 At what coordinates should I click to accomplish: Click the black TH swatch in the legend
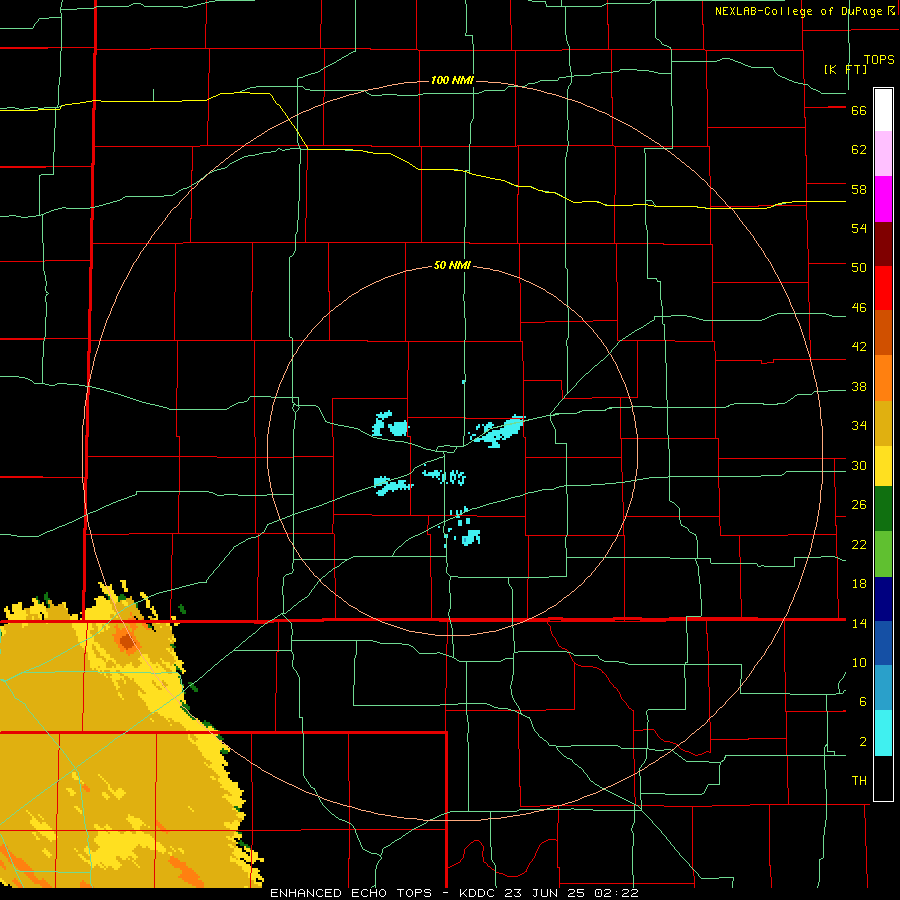tap(883, 778)
